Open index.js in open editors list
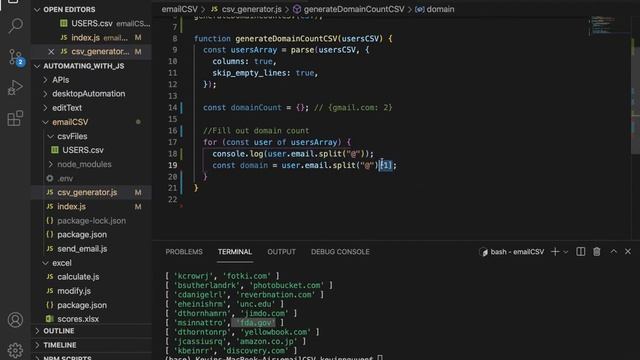The height and width of the screenshot is (360, 640). (x=91, y=38)
